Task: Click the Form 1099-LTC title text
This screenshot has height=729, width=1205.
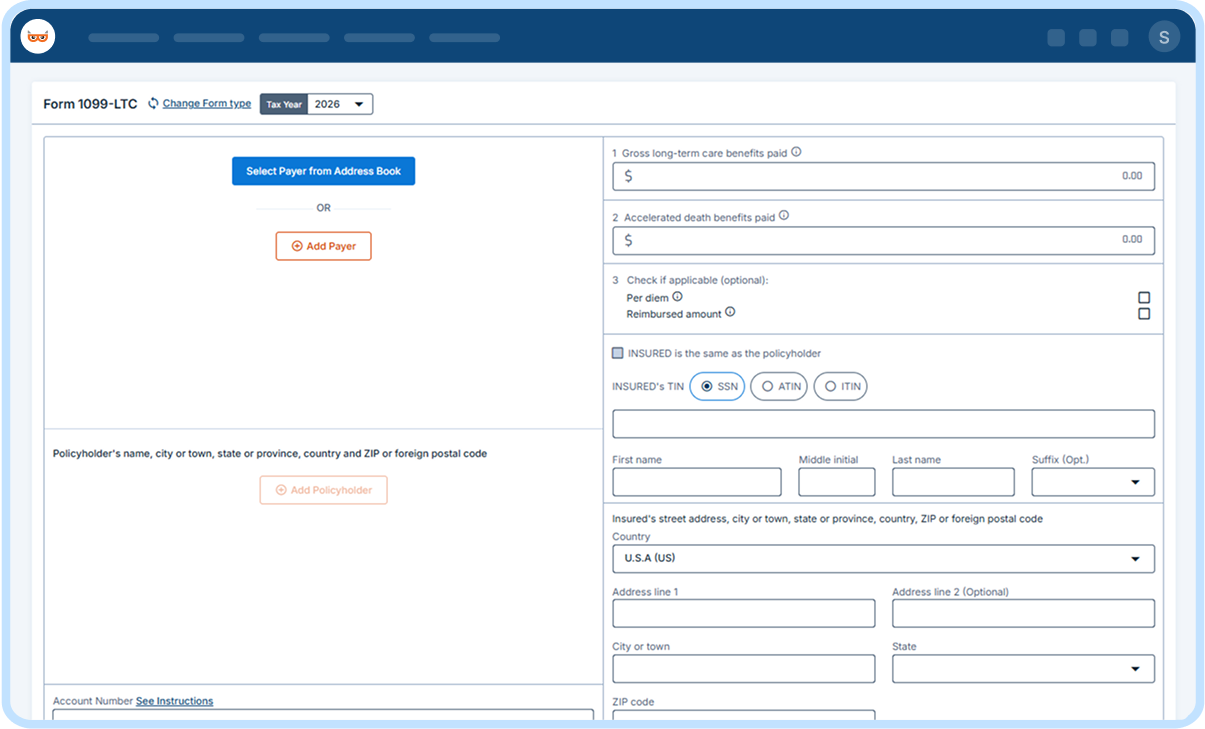Action: click(90, 104)
